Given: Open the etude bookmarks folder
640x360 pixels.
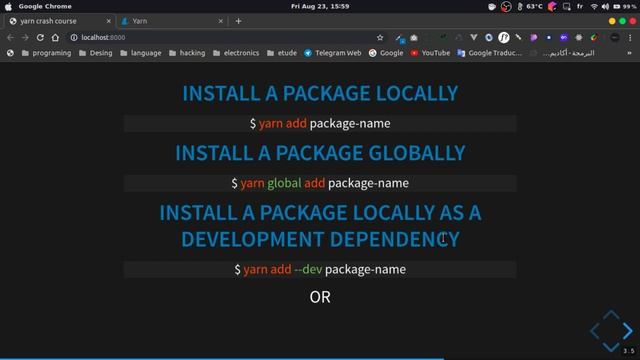Looking at the screenshot, I should pyautogui.click(x=282, y=53).
